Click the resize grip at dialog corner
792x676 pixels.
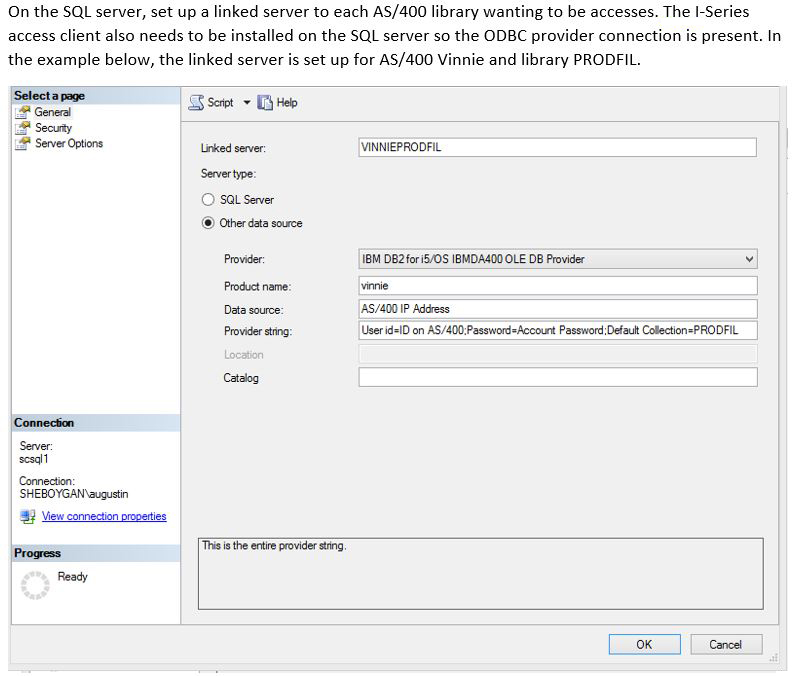tap(774, 657)
